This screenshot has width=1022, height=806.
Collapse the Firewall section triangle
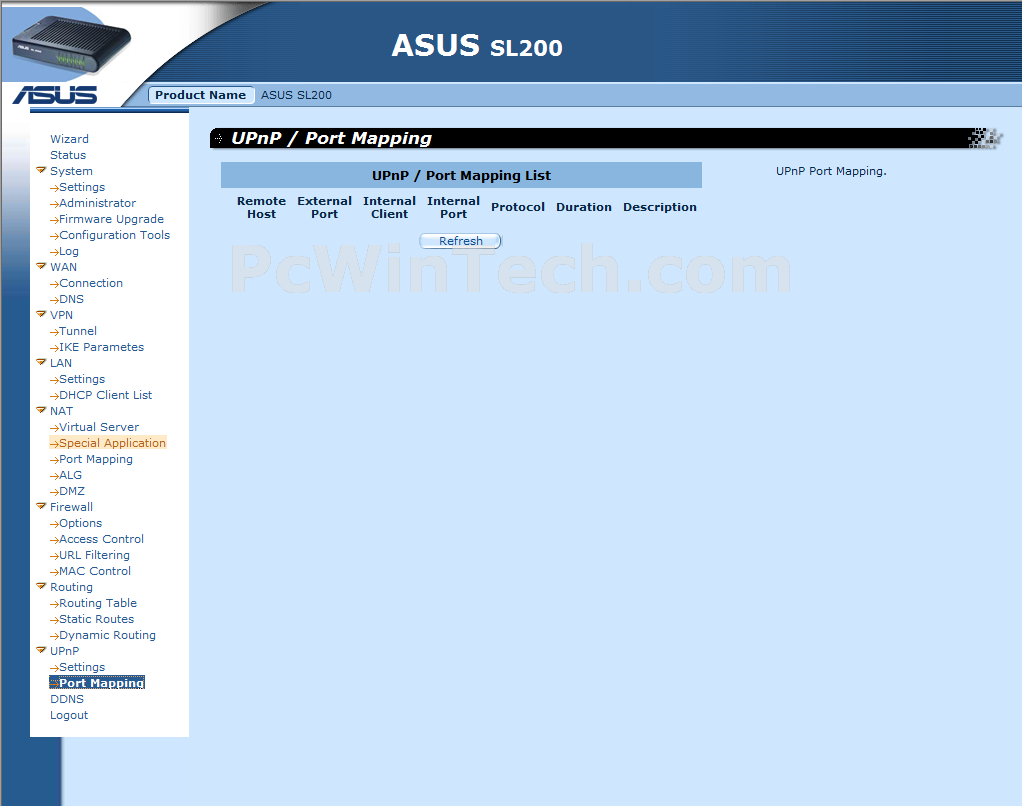tap(41, 506)
